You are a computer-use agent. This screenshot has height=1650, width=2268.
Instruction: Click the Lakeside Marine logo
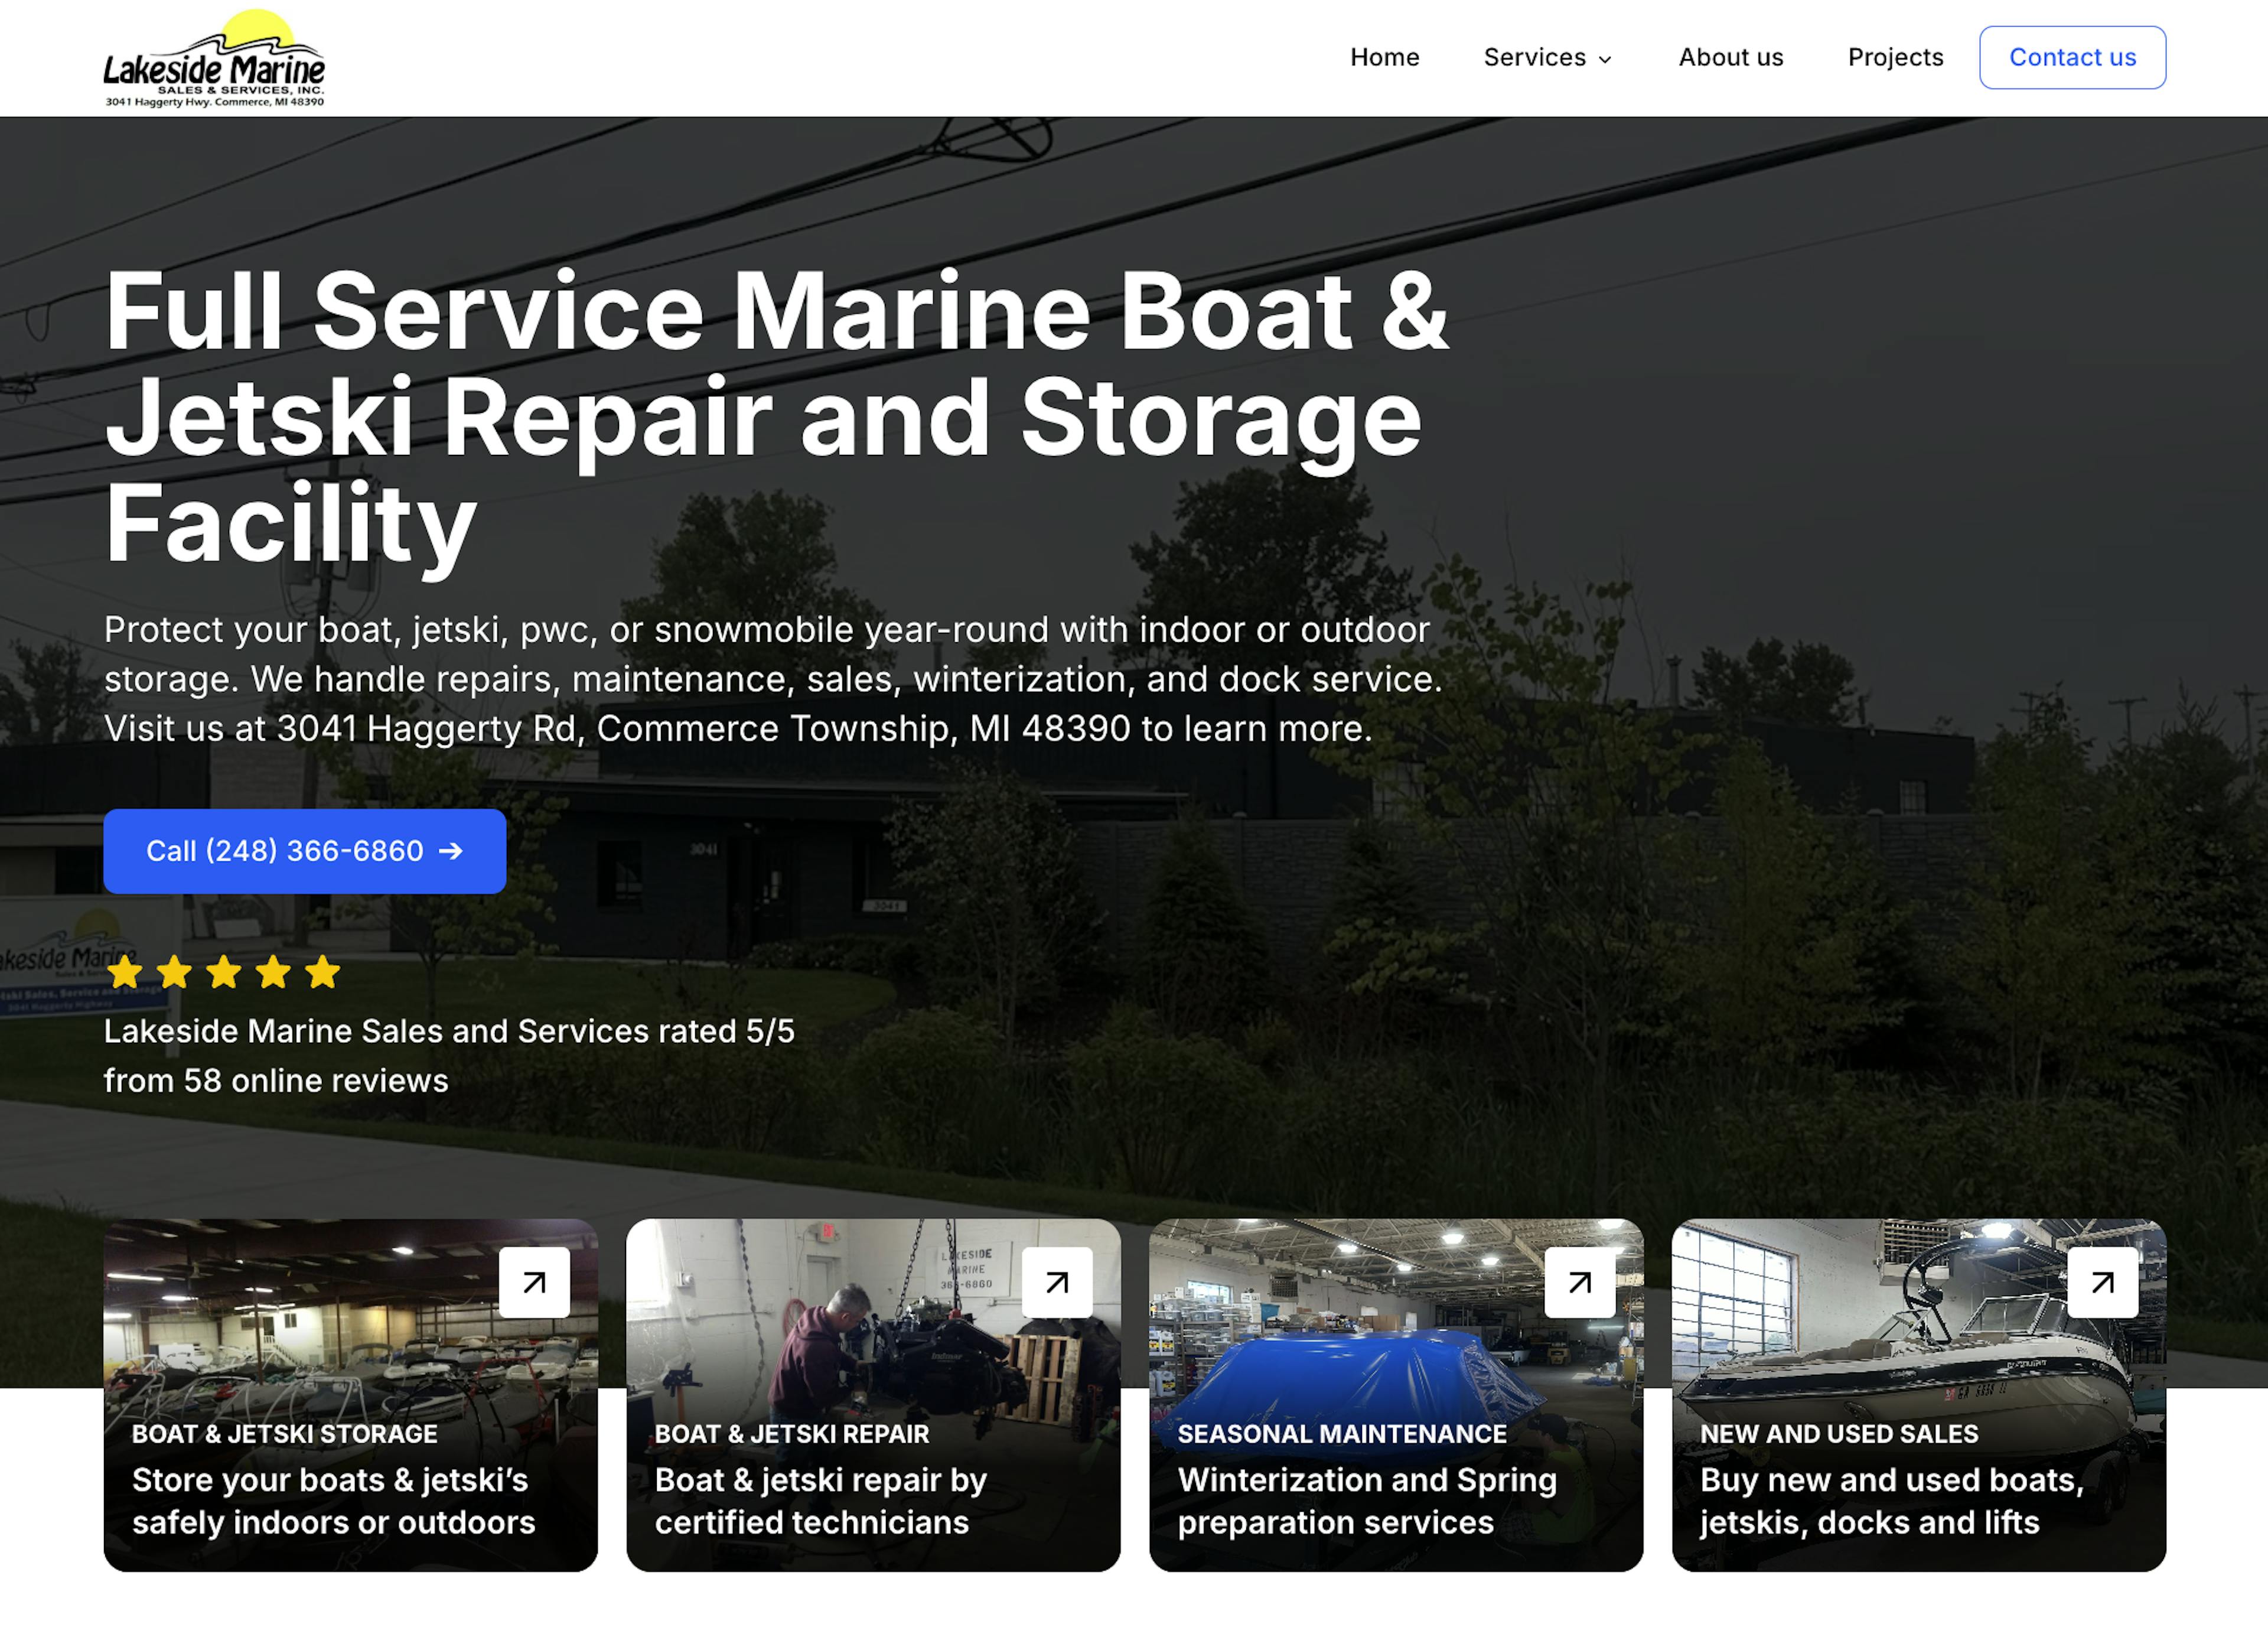[x=214, y=58]
